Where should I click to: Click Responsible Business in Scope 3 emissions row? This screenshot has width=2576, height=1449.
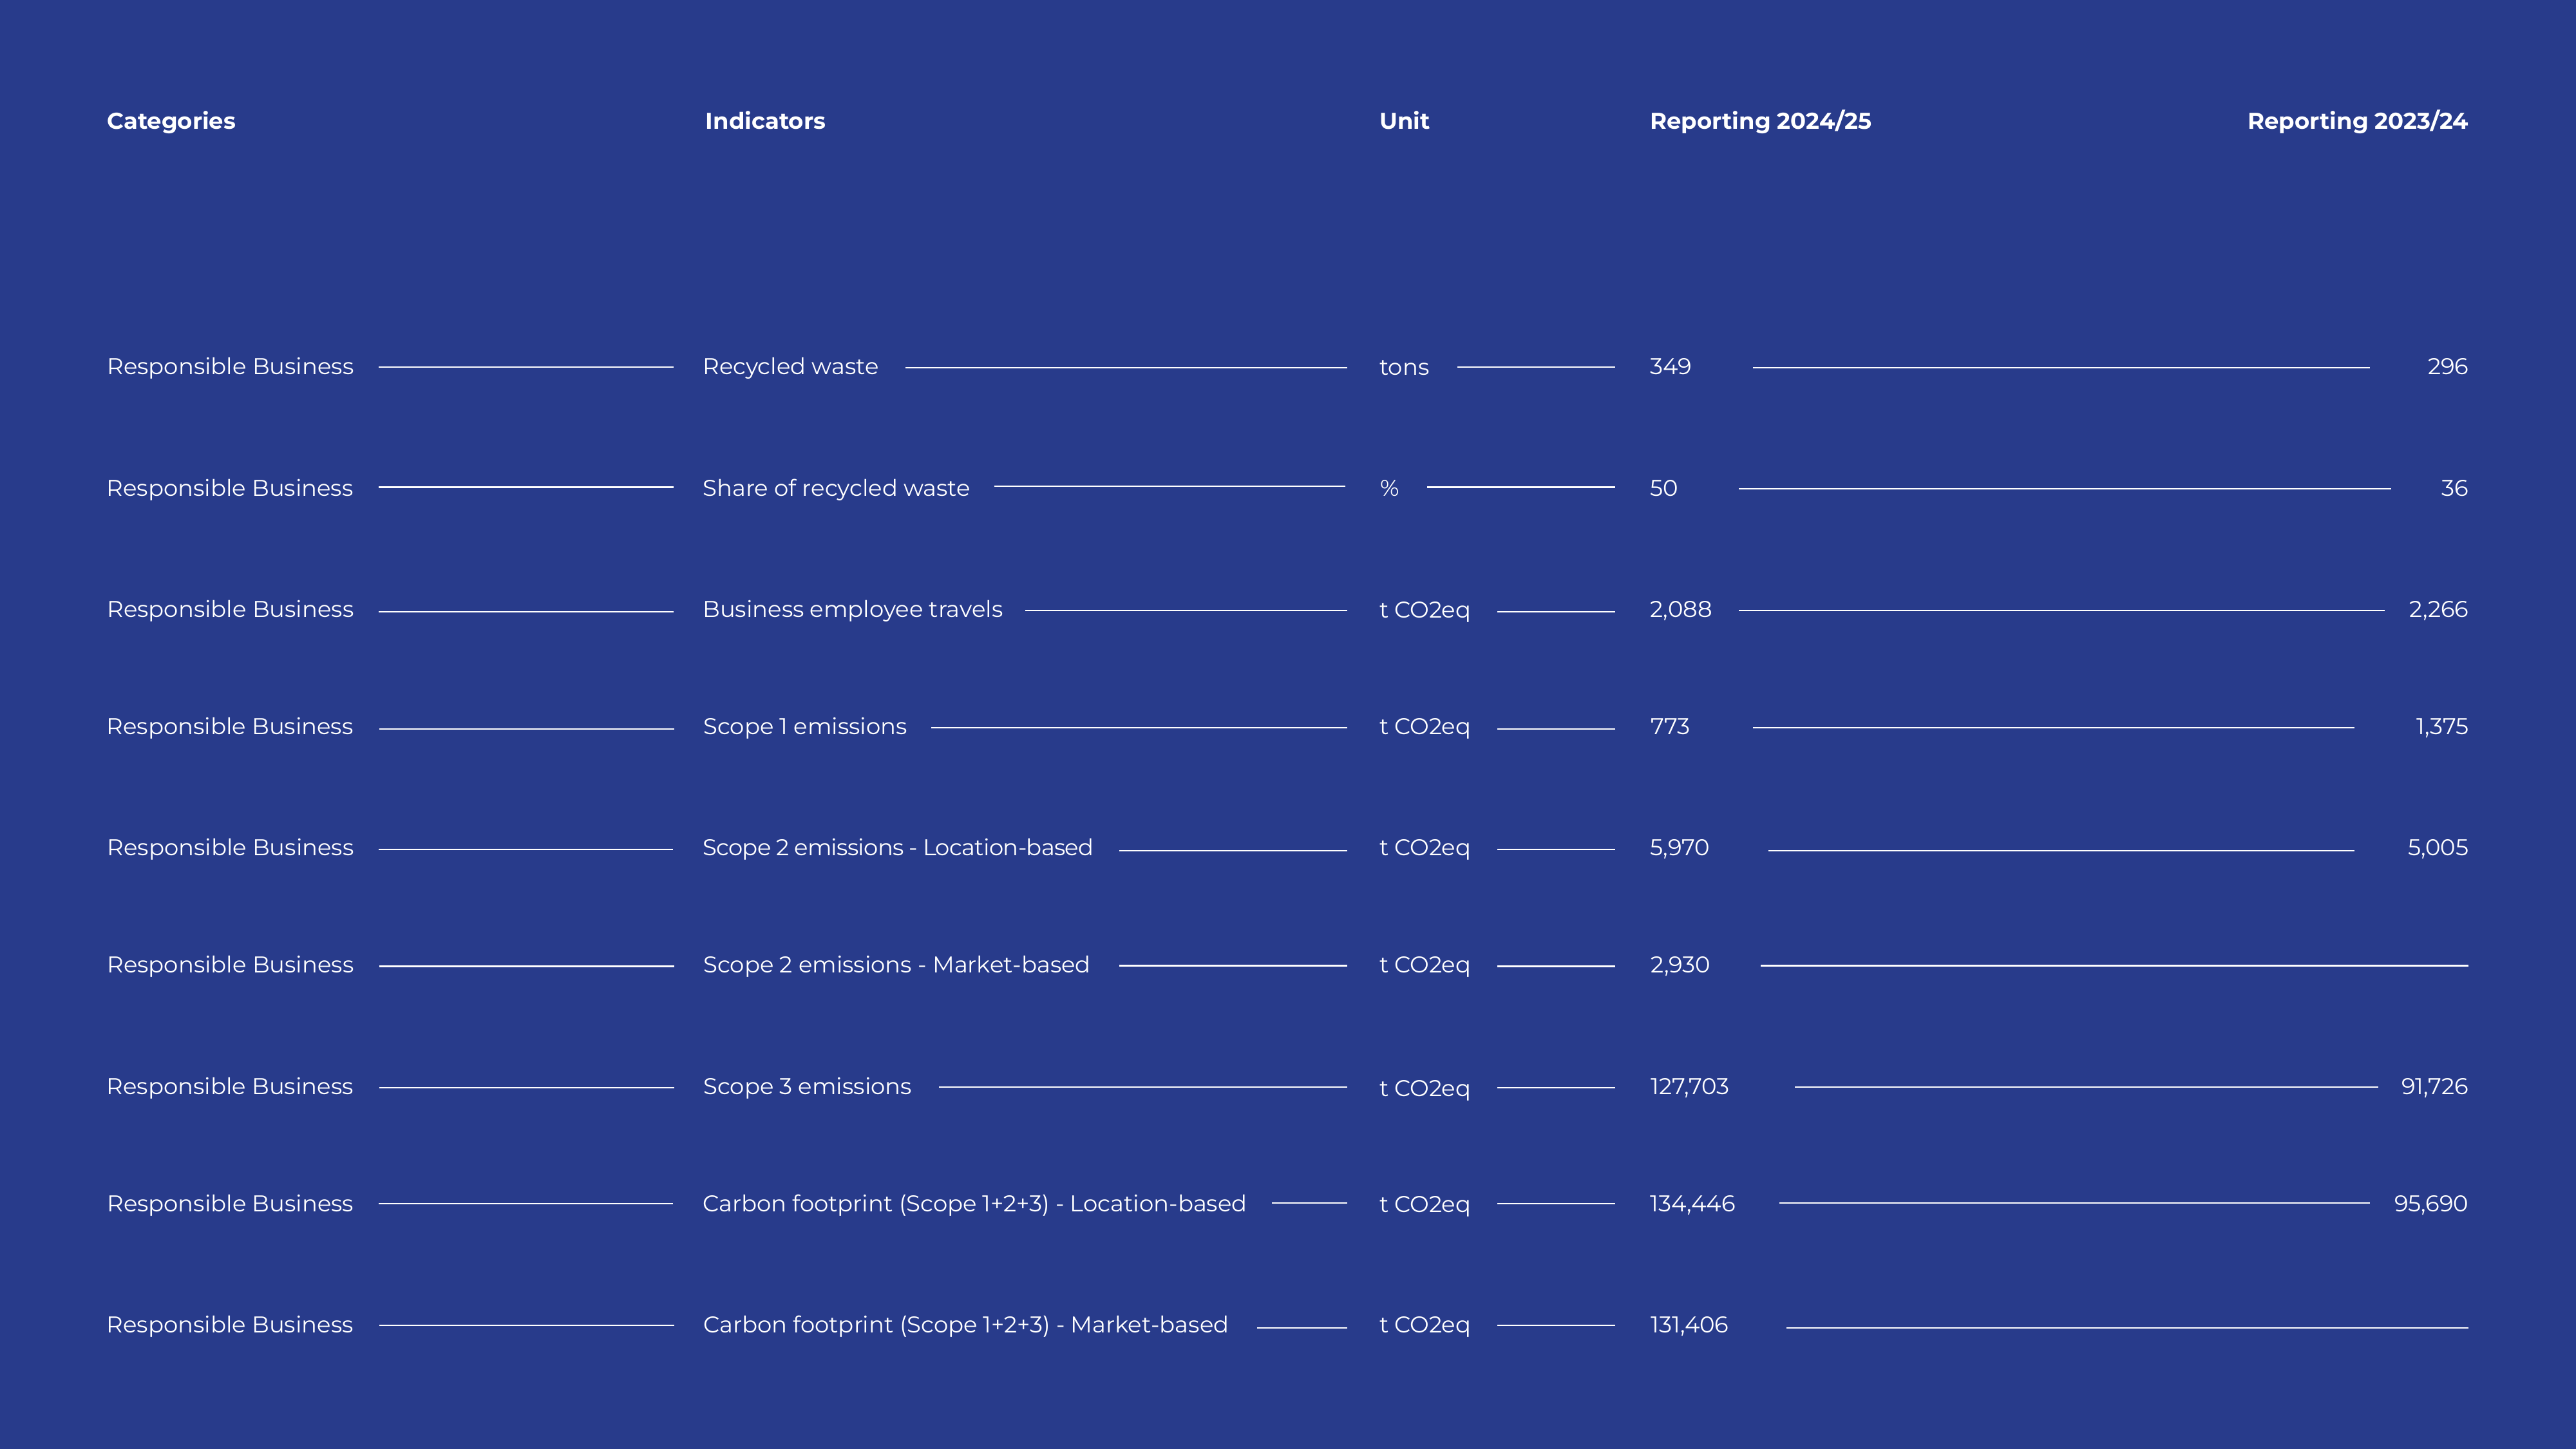click(230, 1086)
